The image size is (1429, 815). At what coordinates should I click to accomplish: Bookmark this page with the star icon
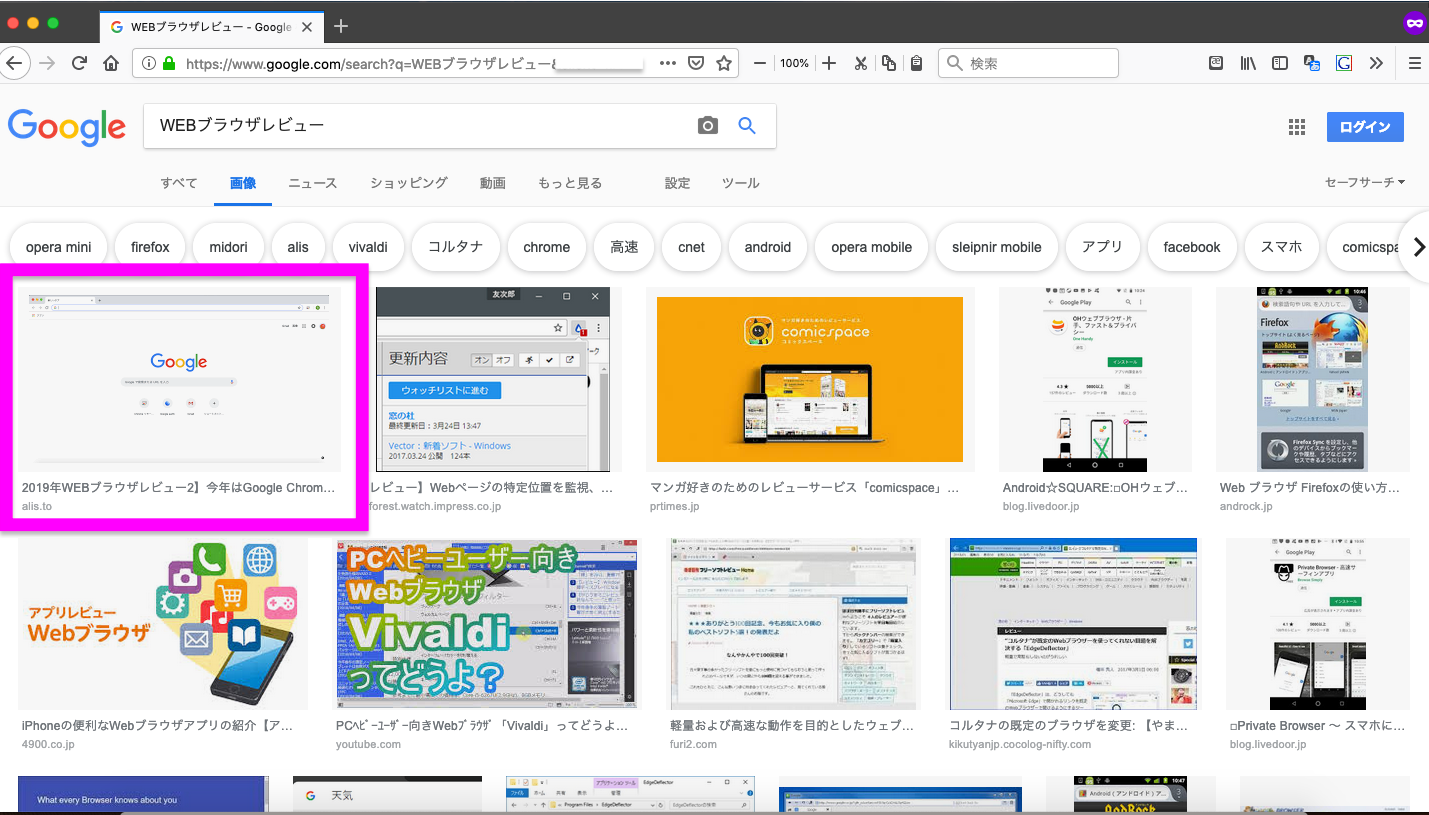pyautogui.click(x=724, y=63)
